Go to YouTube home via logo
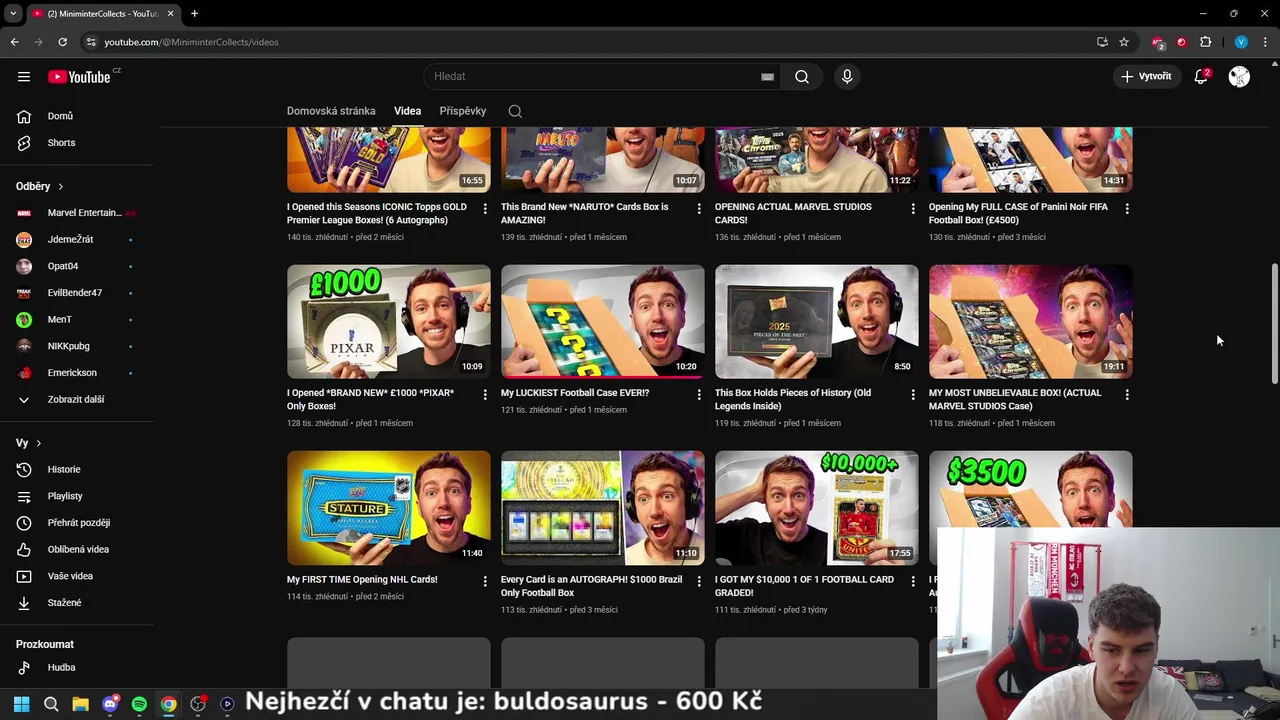Viewport: 1280px width, 720px height. pos(80,77)
